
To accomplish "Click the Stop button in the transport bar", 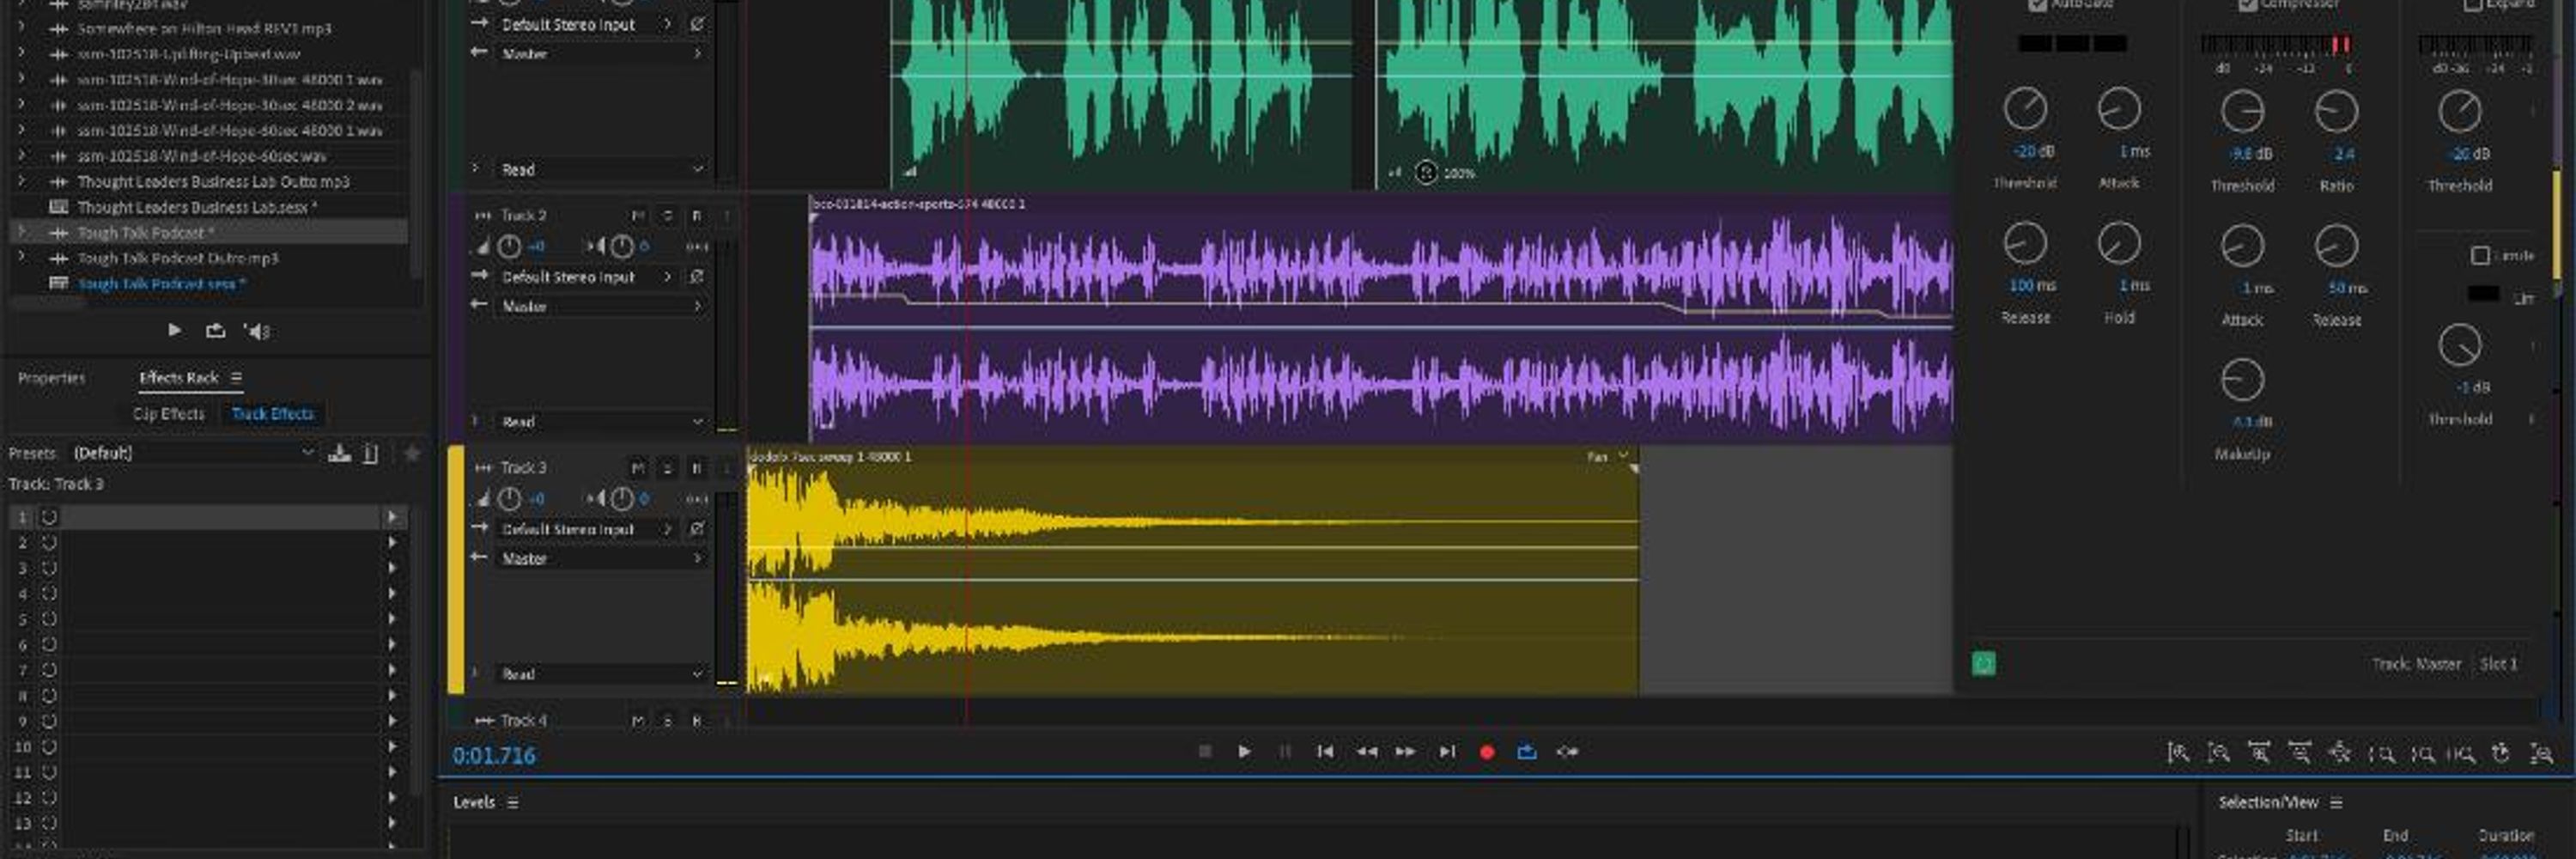I will pos(1204,752).
